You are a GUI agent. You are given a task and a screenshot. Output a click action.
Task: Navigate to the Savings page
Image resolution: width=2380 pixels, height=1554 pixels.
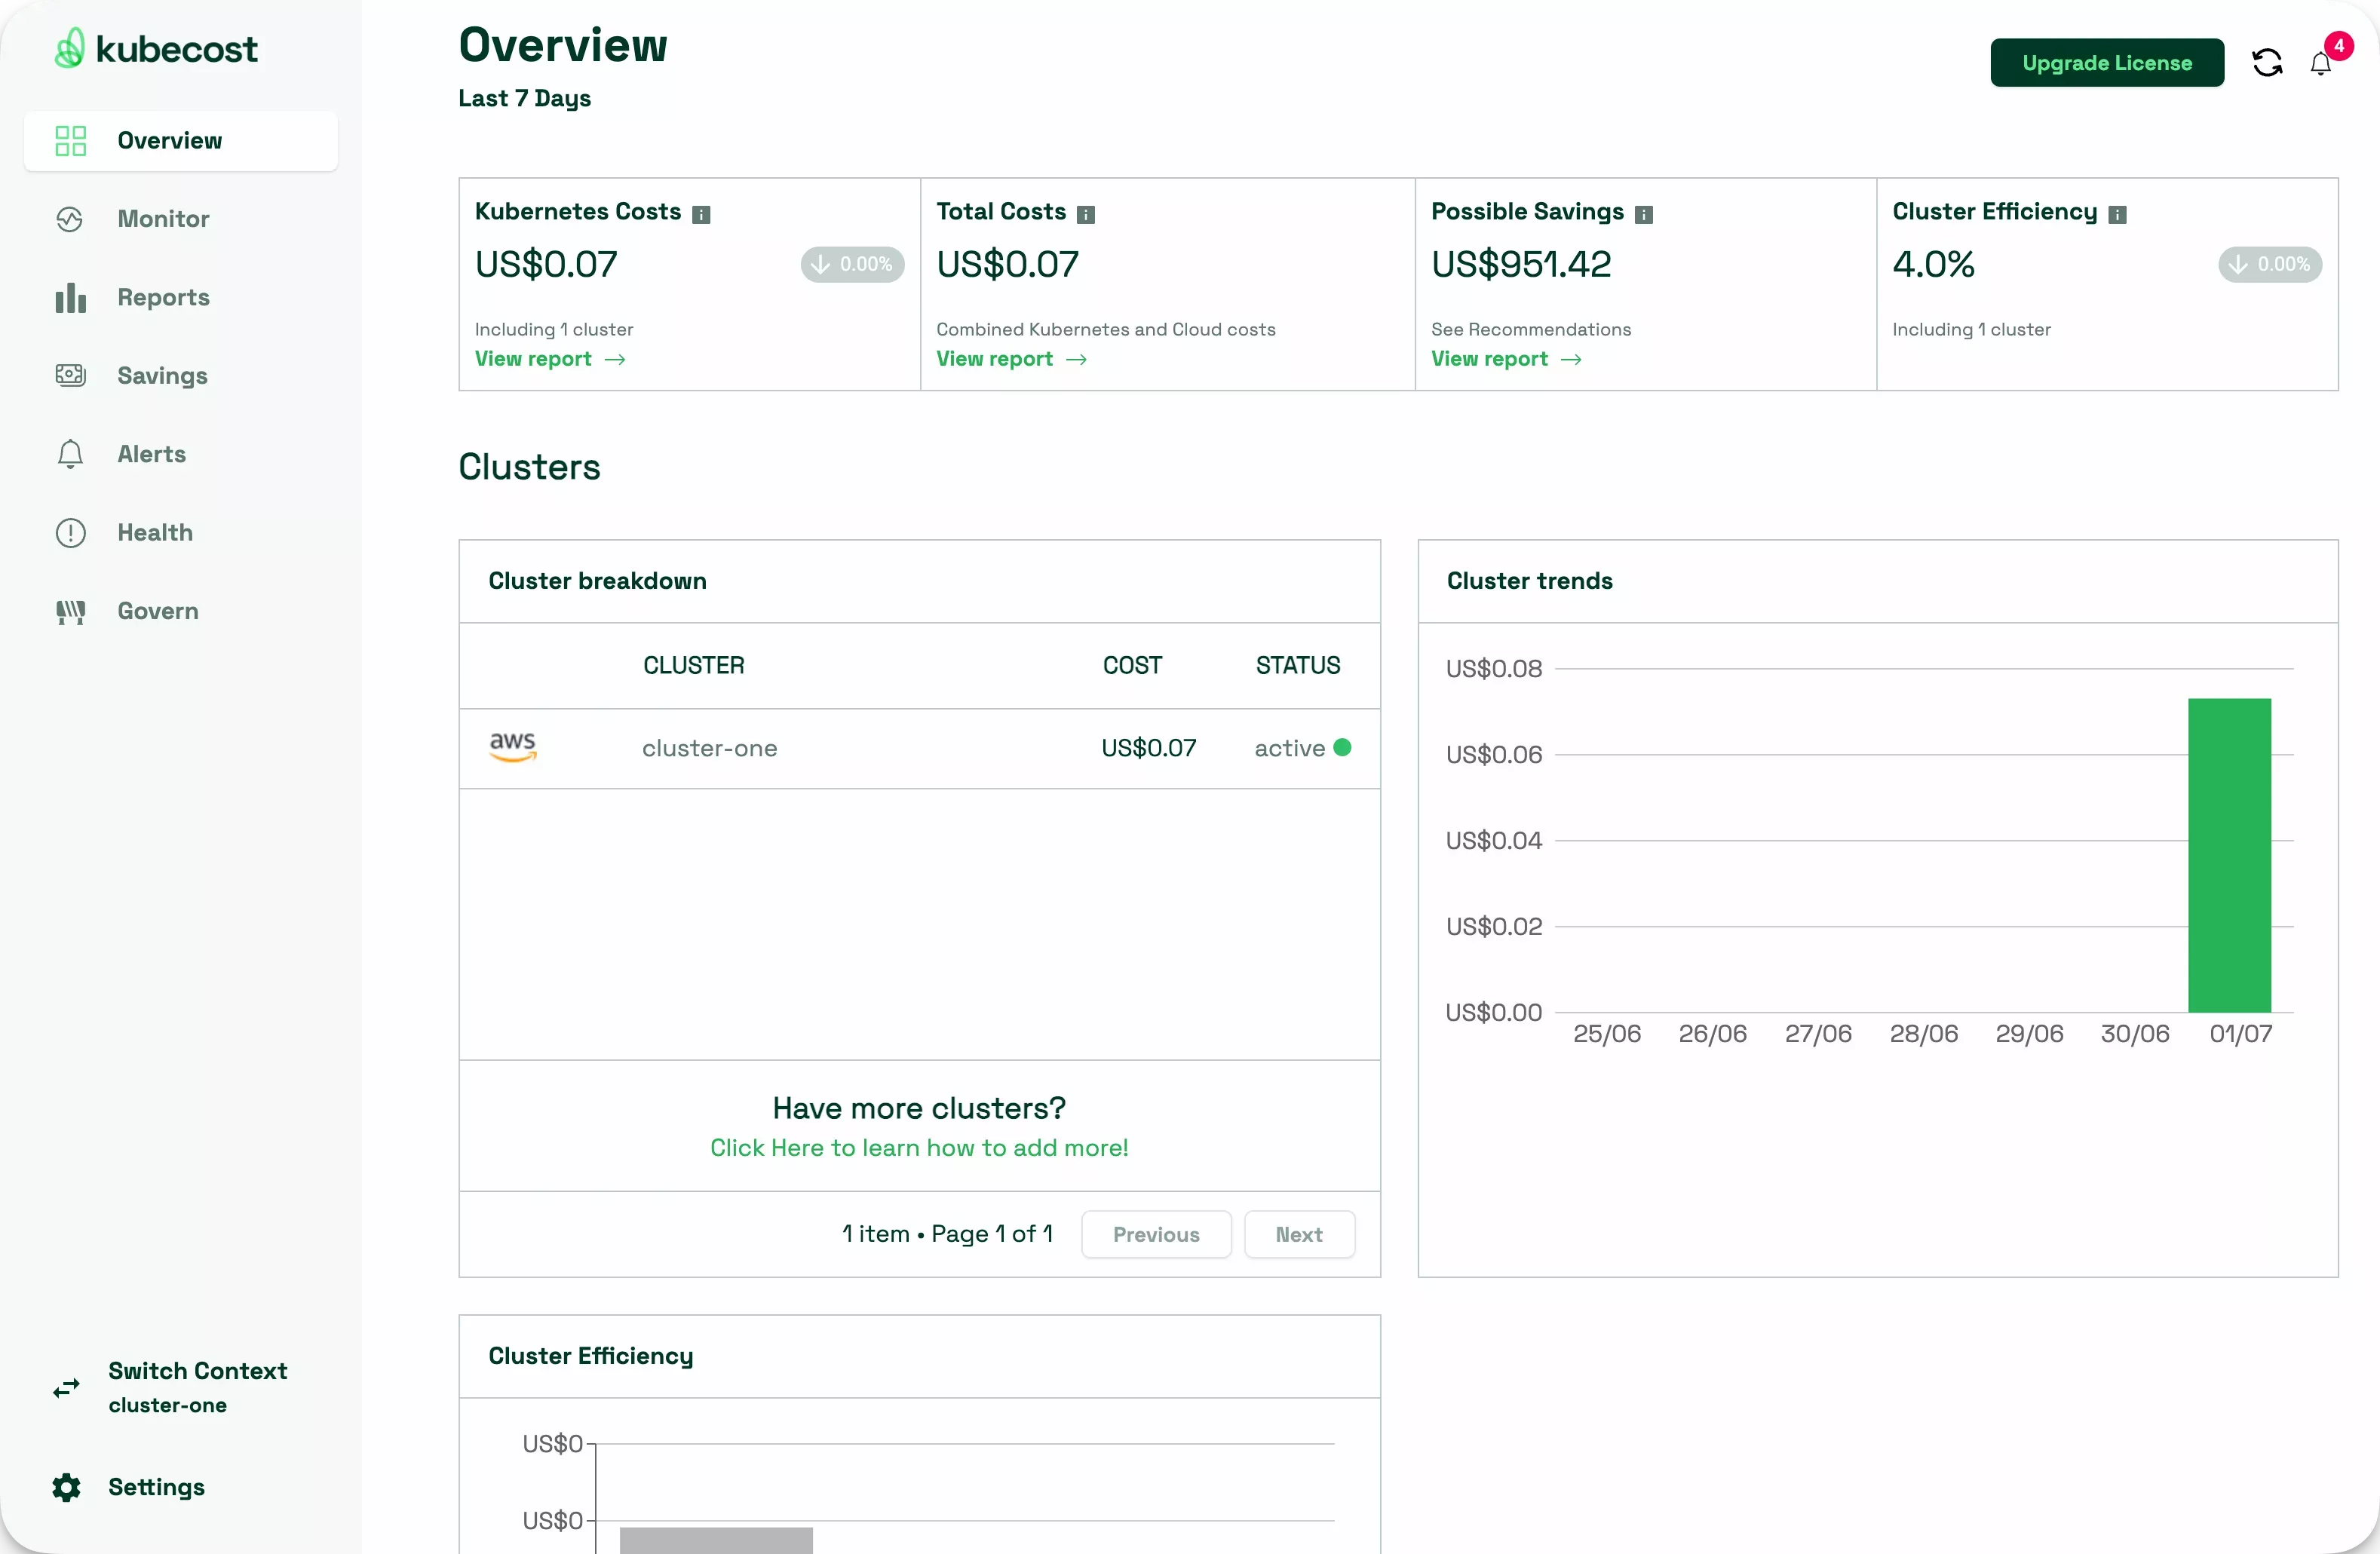click(162, 375)
